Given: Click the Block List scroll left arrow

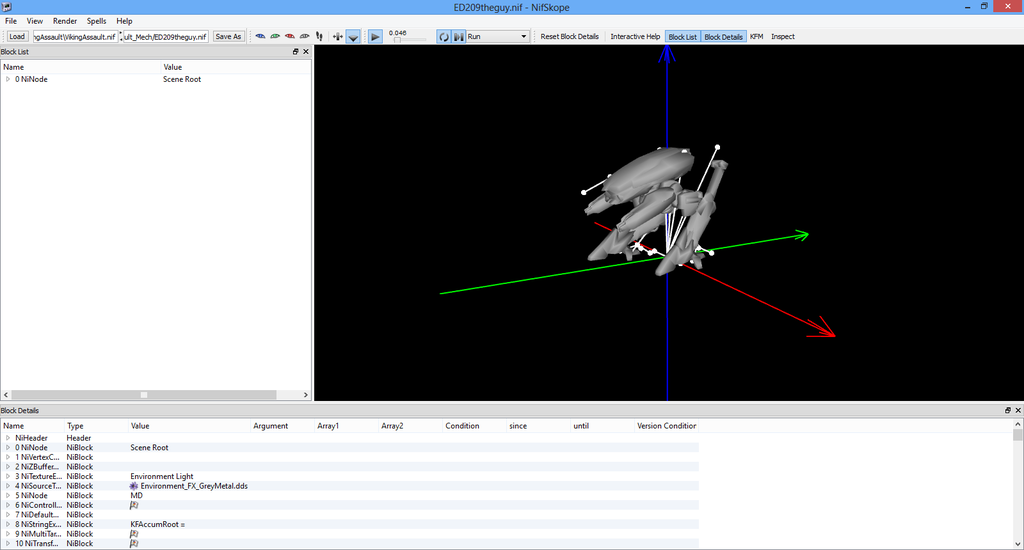Looking at the screenshot, I should [x=6, y=395].
